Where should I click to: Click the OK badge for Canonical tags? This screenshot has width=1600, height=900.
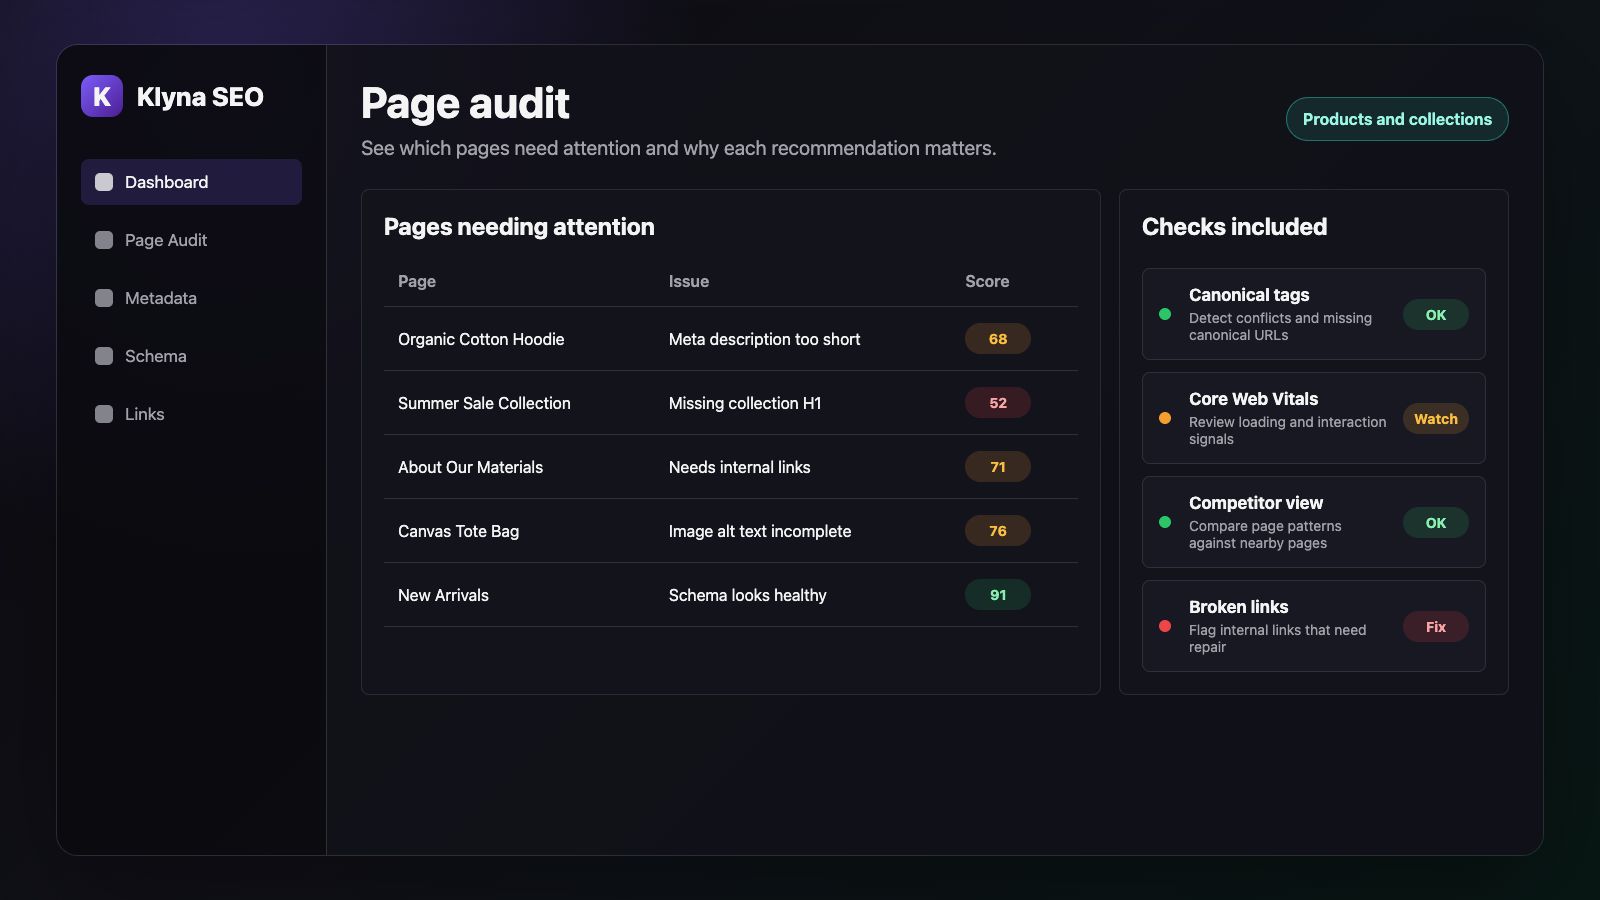point(1436,315)
